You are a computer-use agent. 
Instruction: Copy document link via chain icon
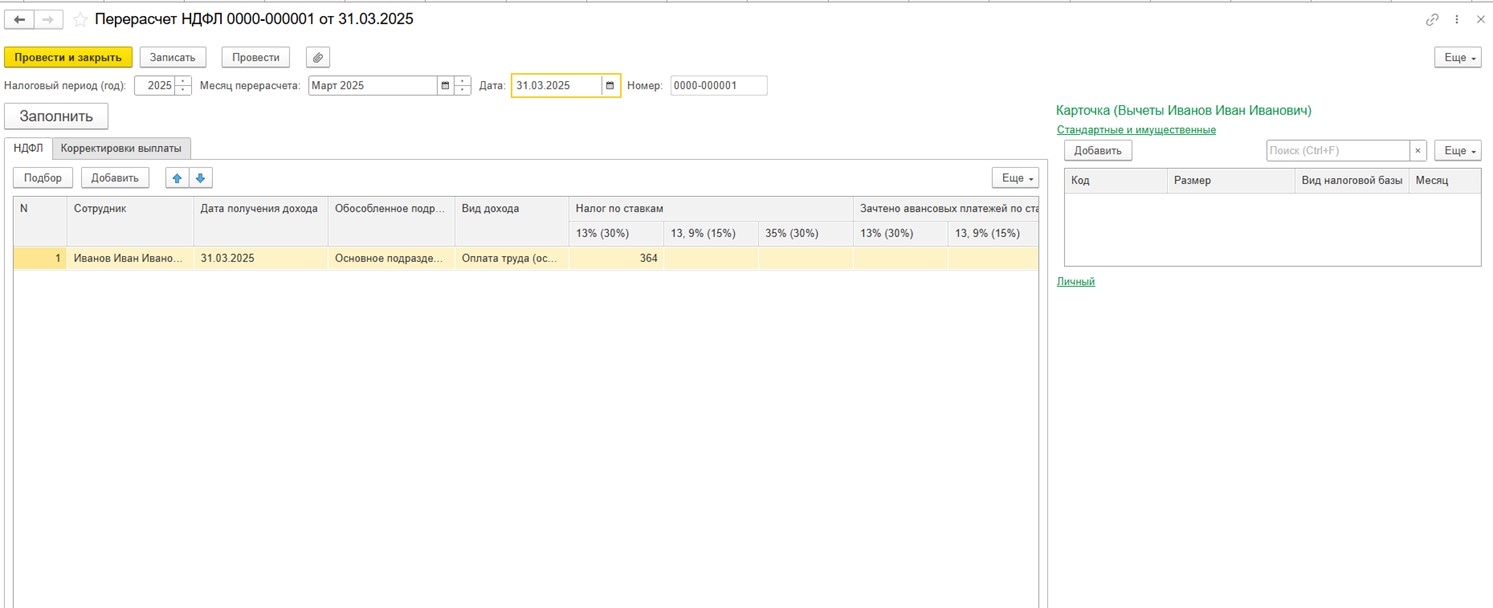point(1432,20)
